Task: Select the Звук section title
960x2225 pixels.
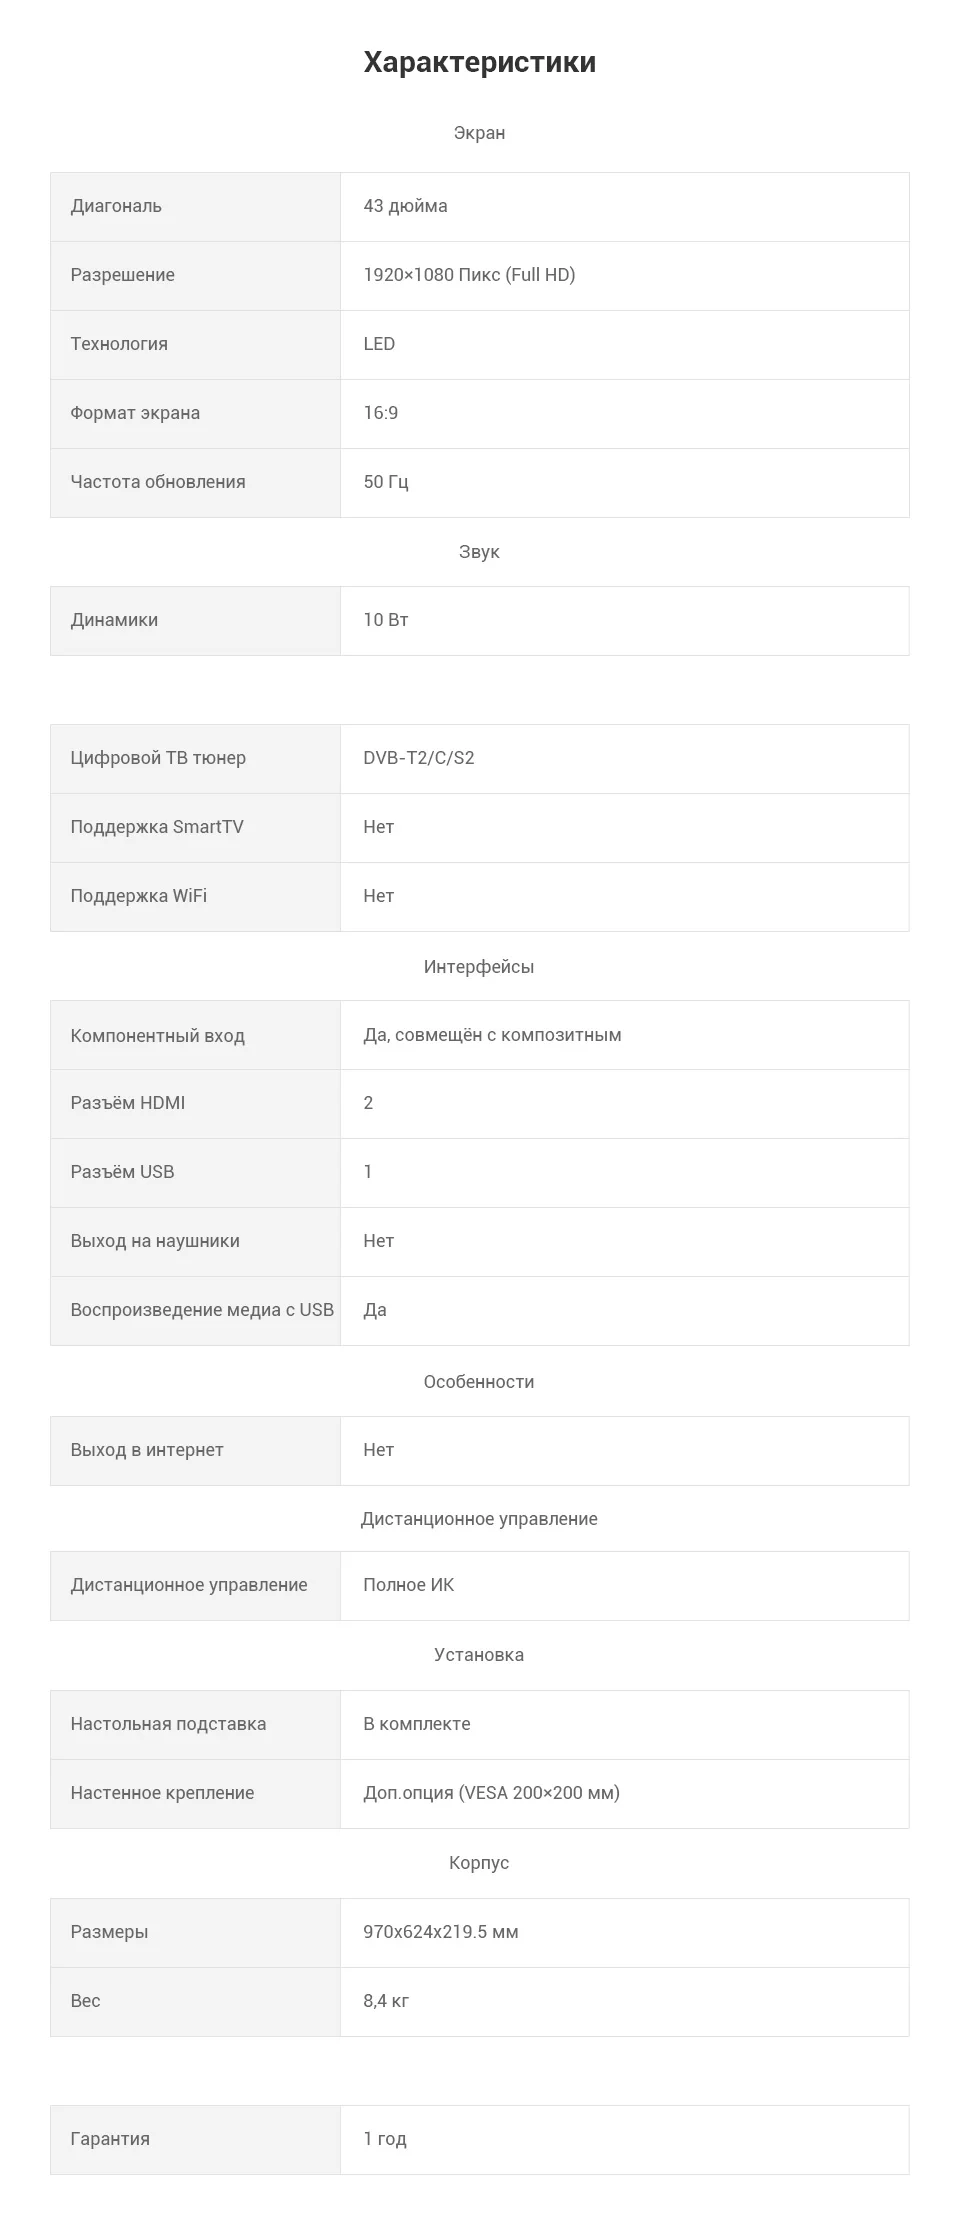Action: click(480, 552)
